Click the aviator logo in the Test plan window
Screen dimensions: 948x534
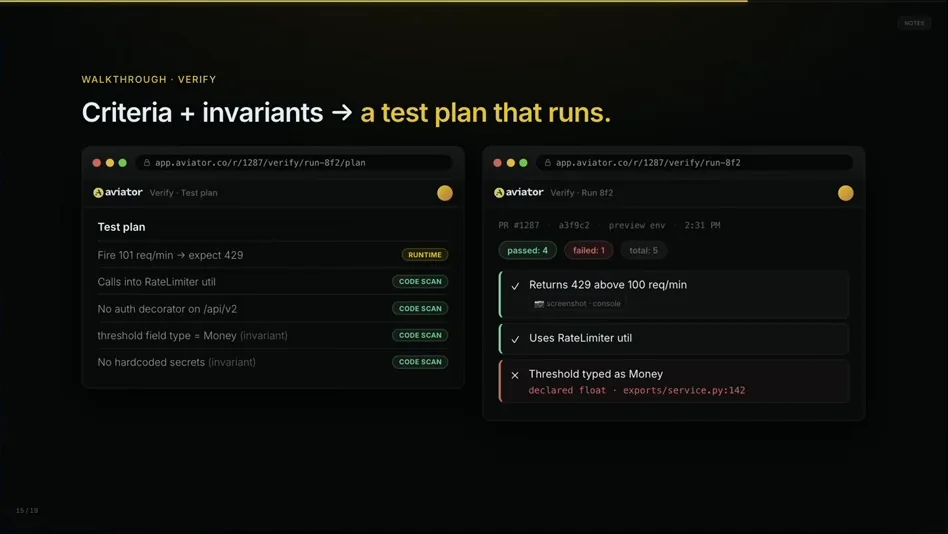coord(118,192)
